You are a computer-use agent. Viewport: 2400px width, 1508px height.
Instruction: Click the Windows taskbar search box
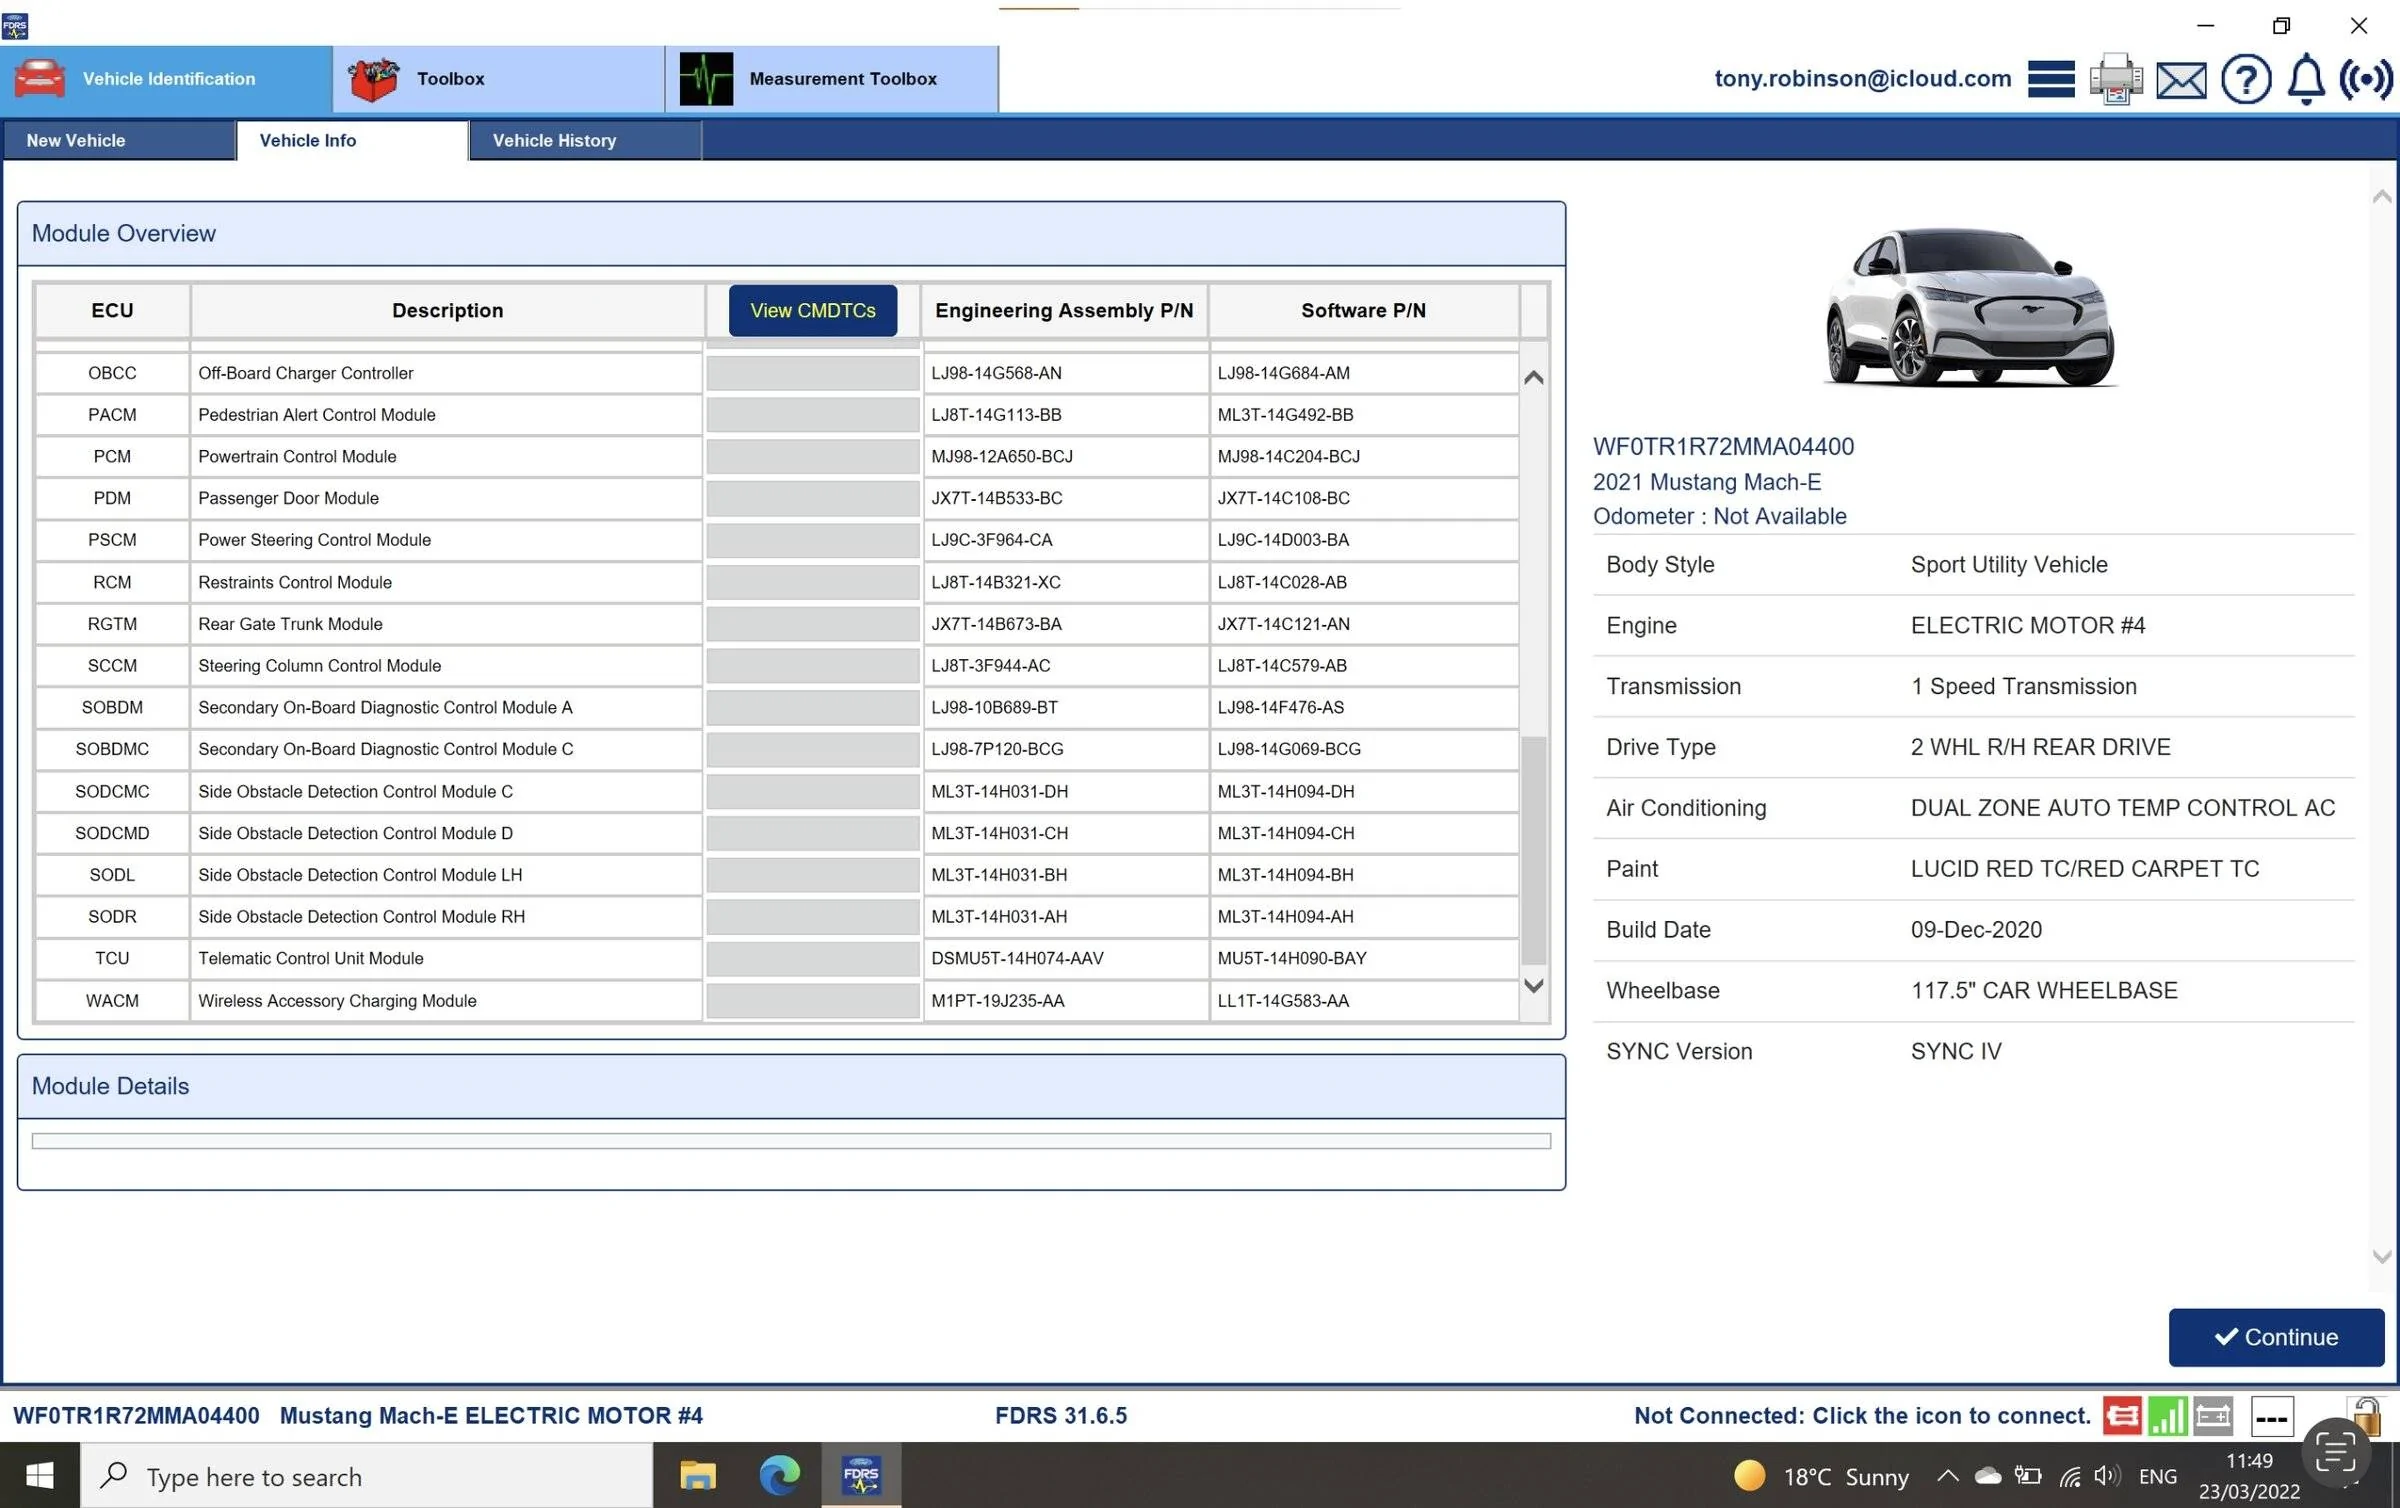[367, 1476]
